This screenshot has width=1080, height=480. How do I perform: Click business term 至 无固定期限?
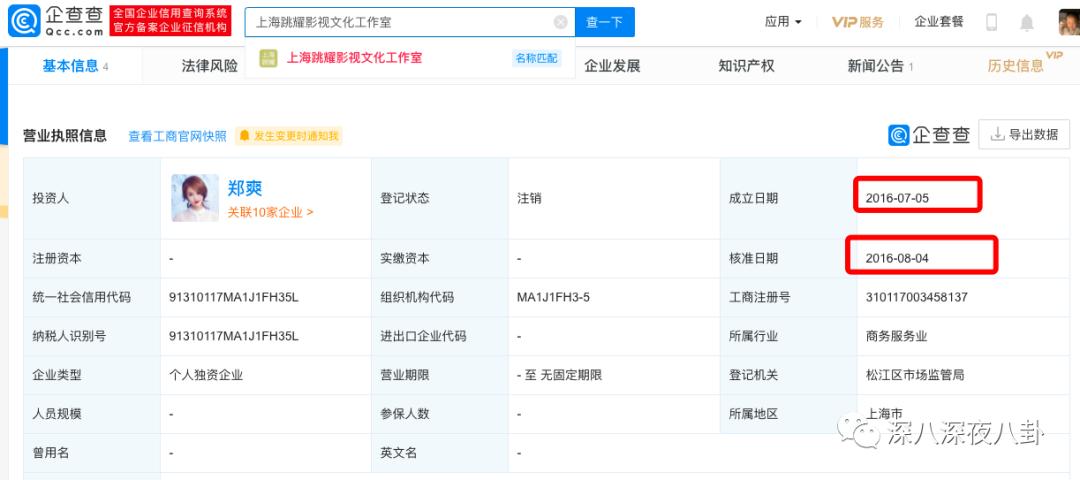[559, 375]
